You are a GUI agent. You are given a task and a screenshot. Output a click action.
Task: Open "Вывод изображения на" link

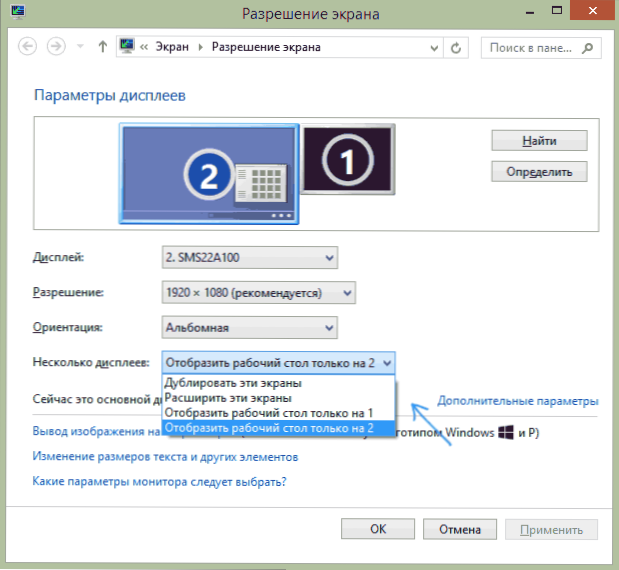(96, 431)
